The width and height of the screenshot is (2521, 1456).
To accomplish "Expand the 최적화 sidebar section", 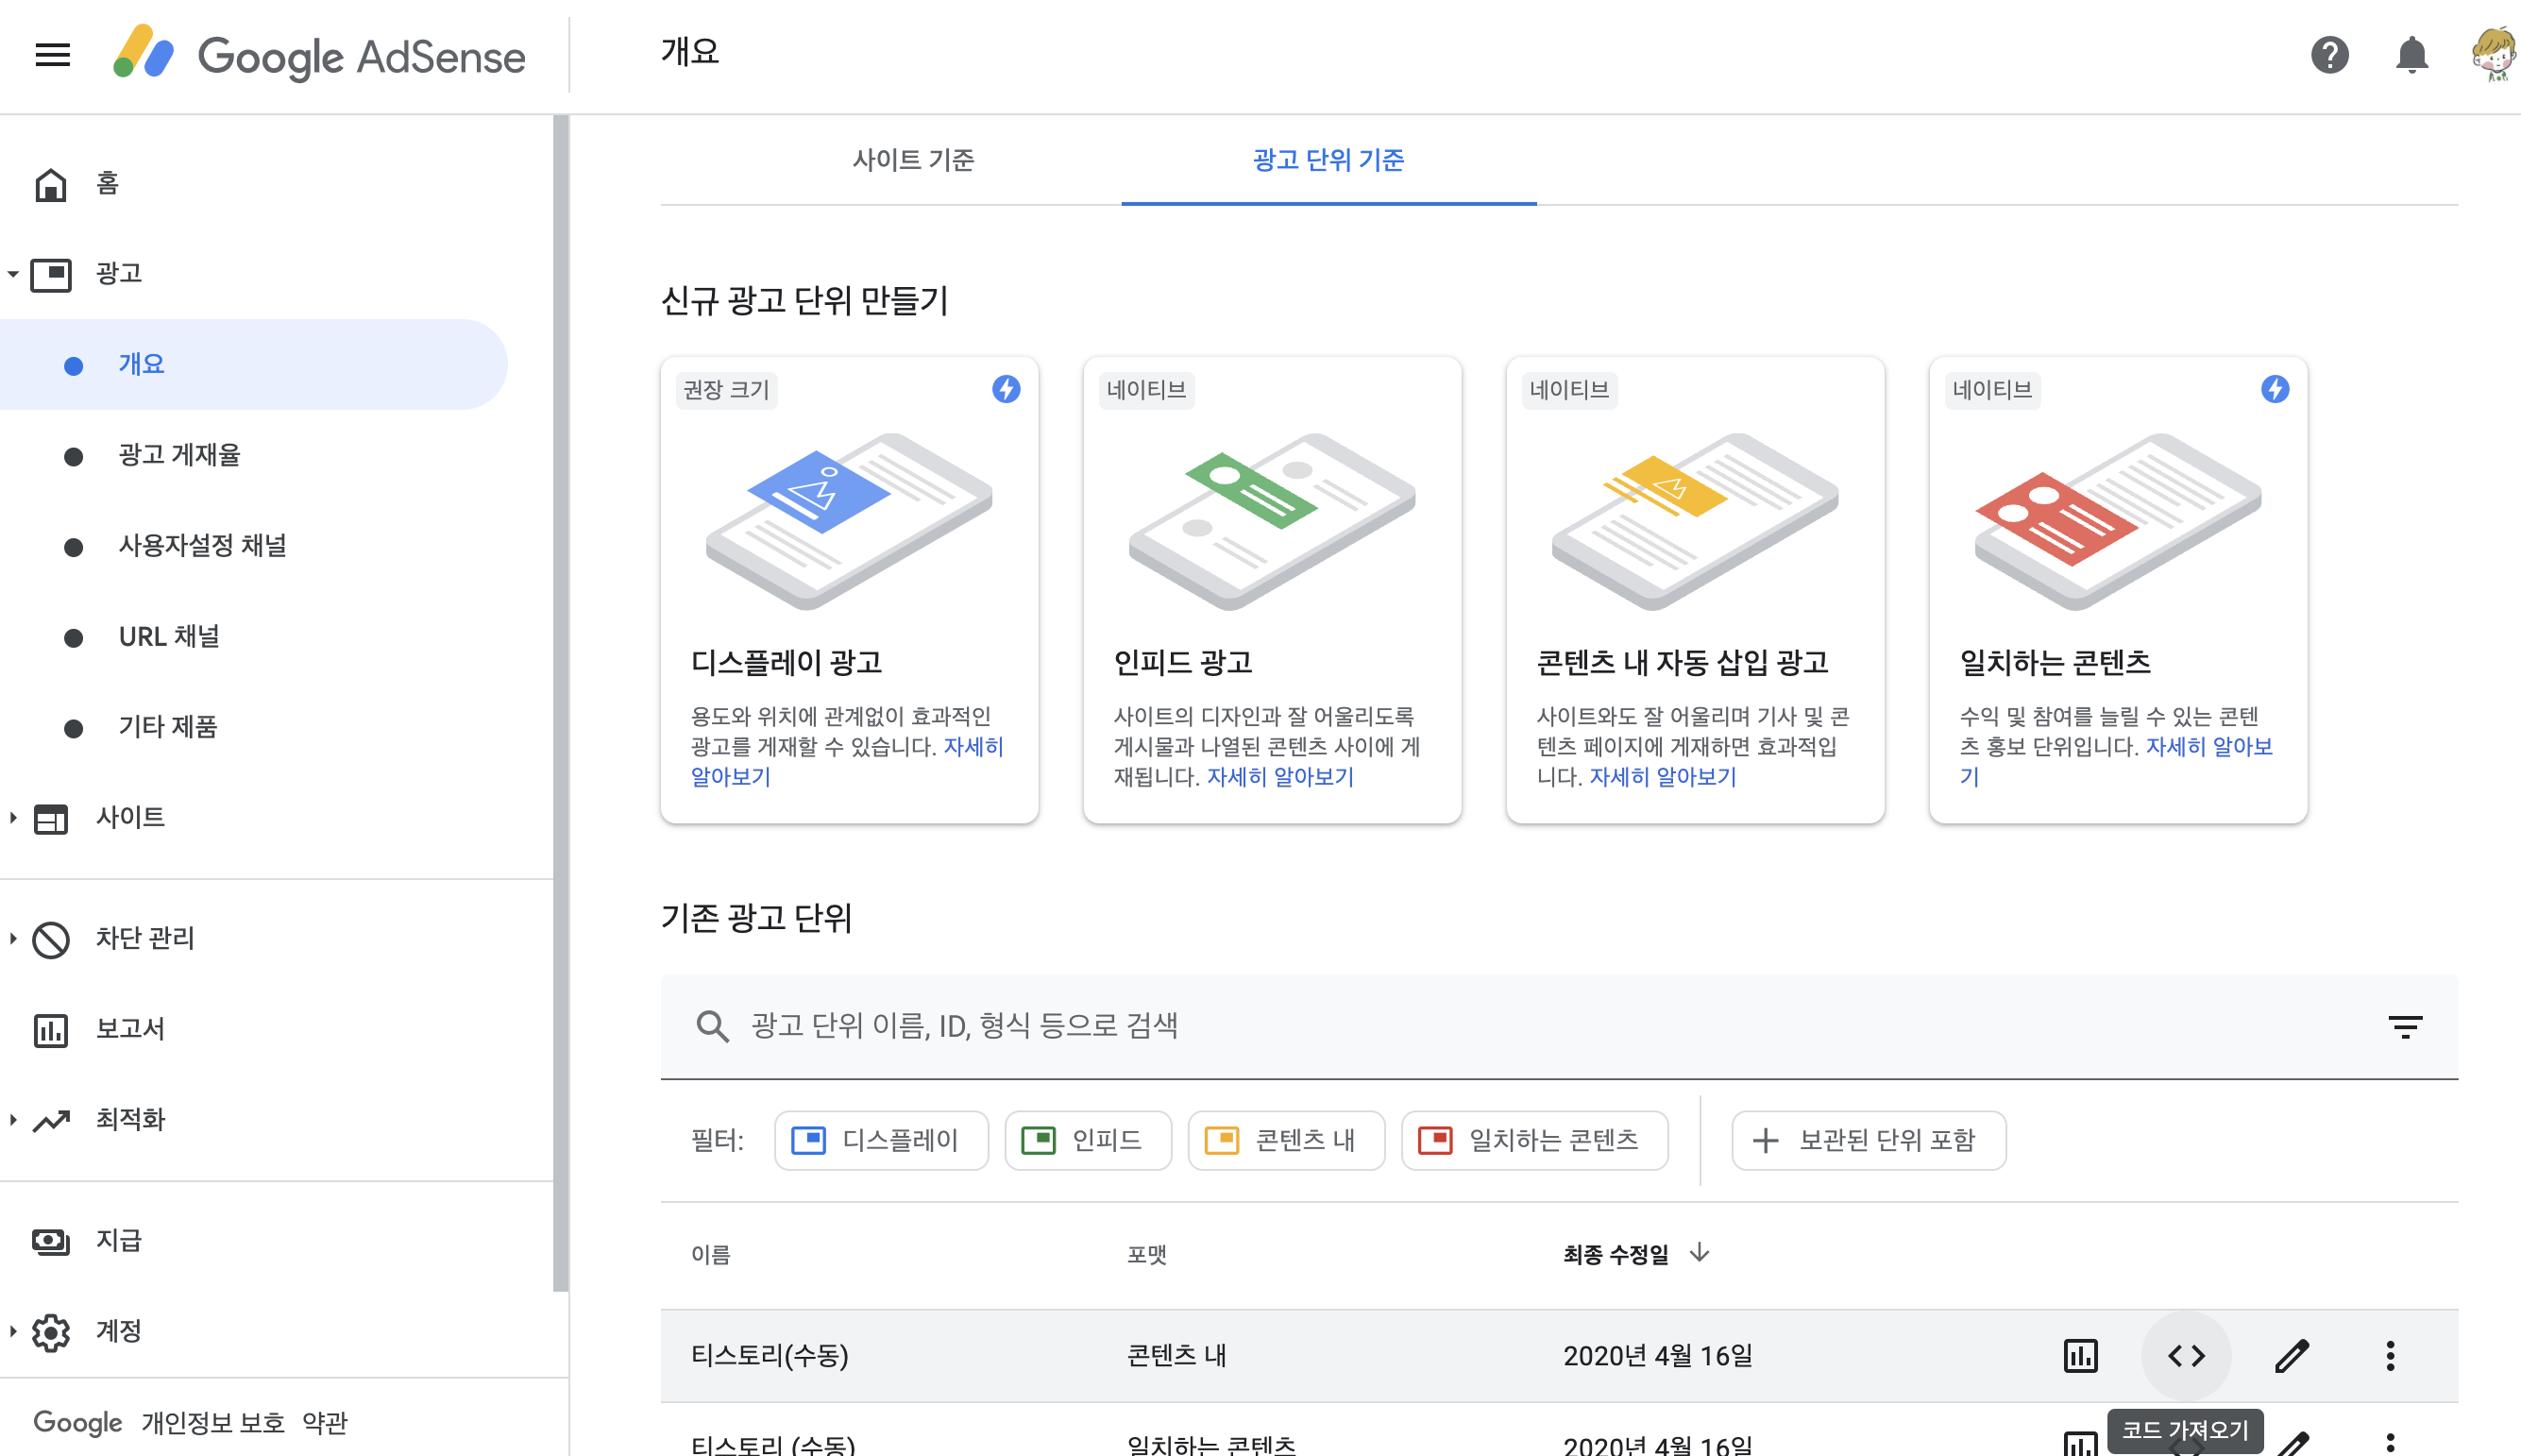I will tap(130, 1119).
